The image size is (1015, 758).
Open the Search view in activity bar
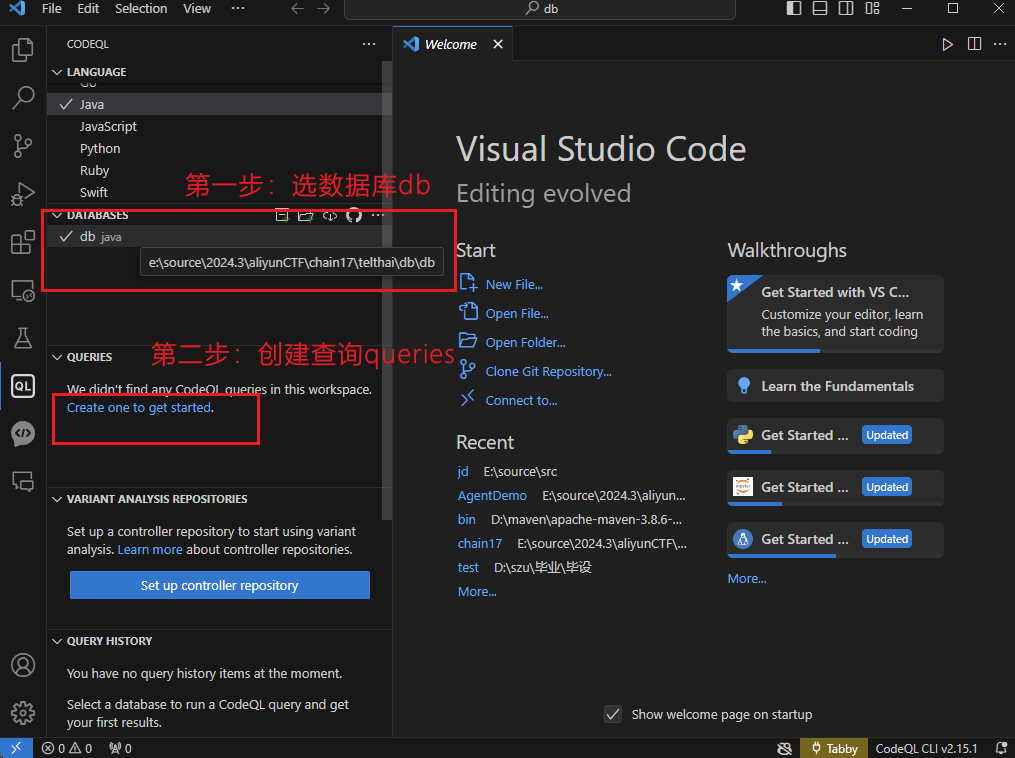pos(23,98)
